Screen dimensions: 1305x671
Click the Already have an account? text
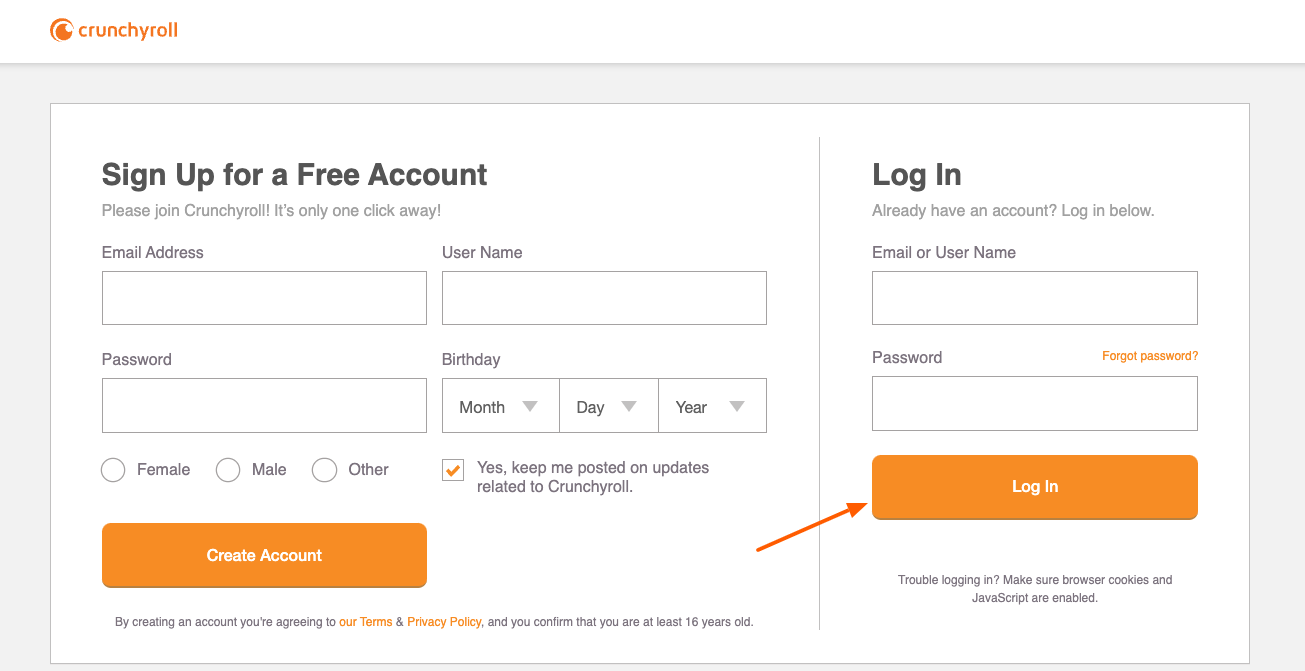click(1013, 211)
